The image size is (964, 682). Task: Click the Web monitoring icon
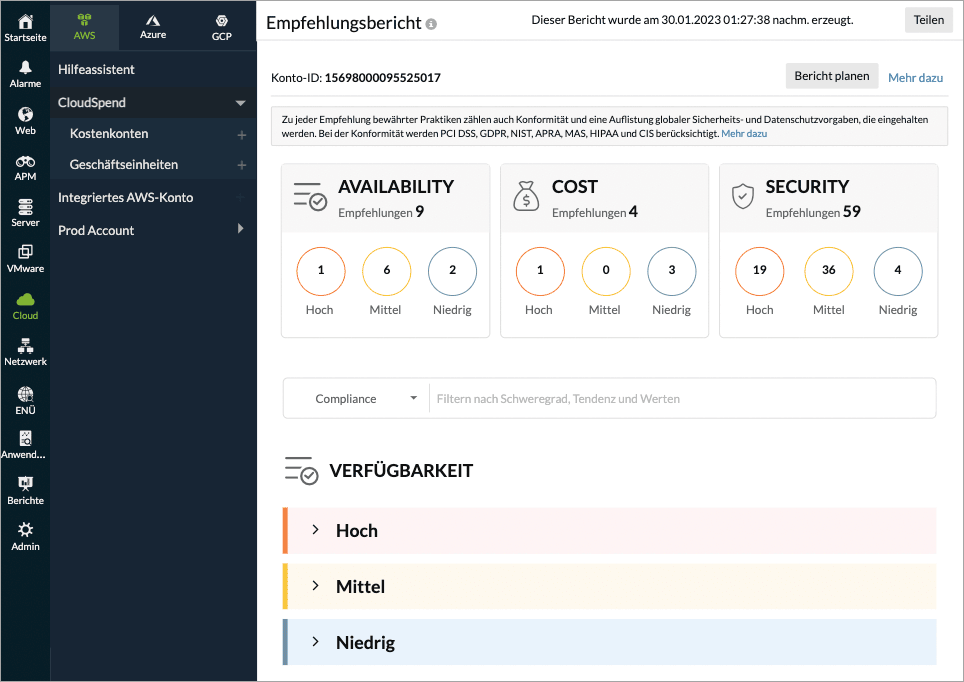click(25, 115)
